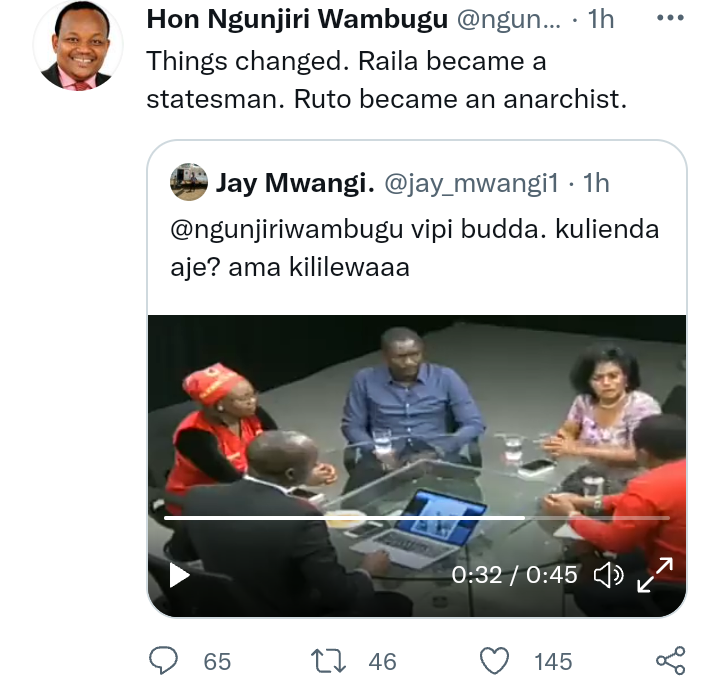Click the Hon Ngunjiri Wambugu display name
The height and width of the screenshot is (693, 720).
click(x=297, y=19)
